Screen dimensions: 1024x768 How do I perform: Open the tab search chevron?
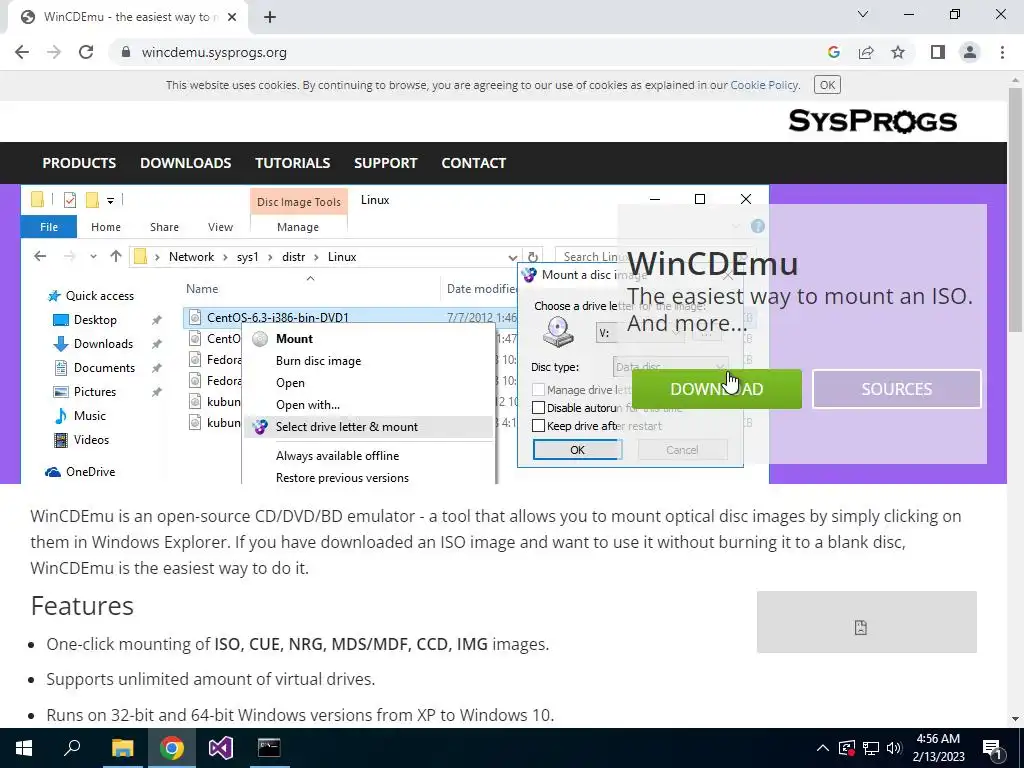(863, 14)
